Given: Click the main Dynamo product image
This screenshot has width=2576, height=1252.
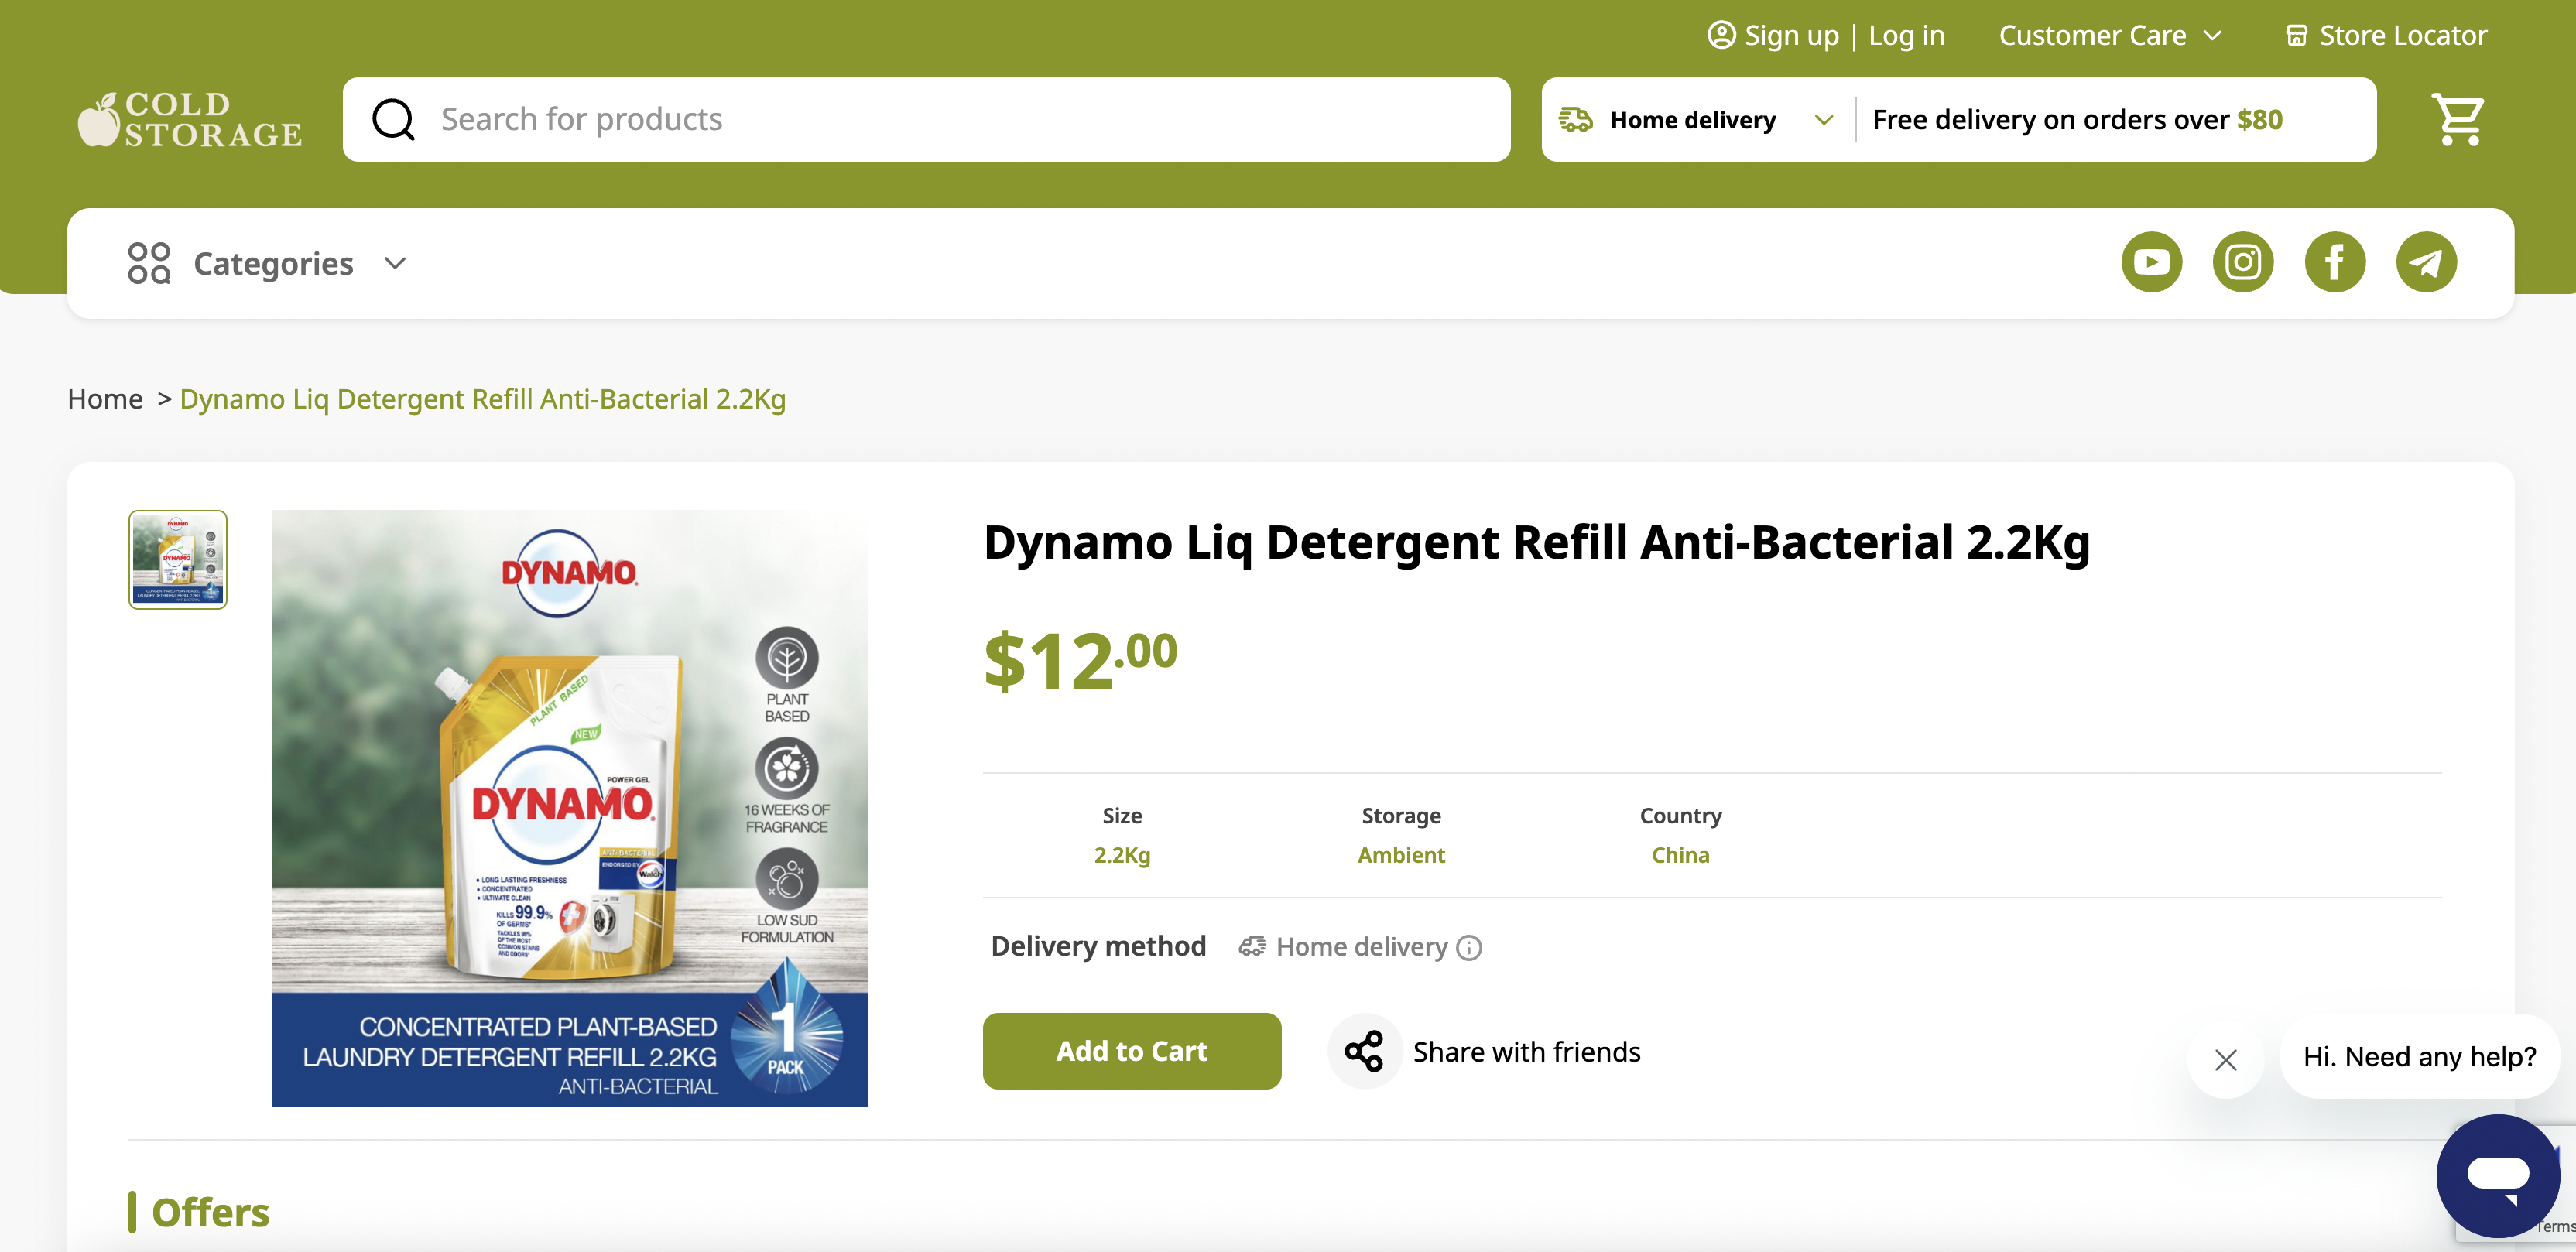Looking at the screenshot, I should (x=570, y=808).
